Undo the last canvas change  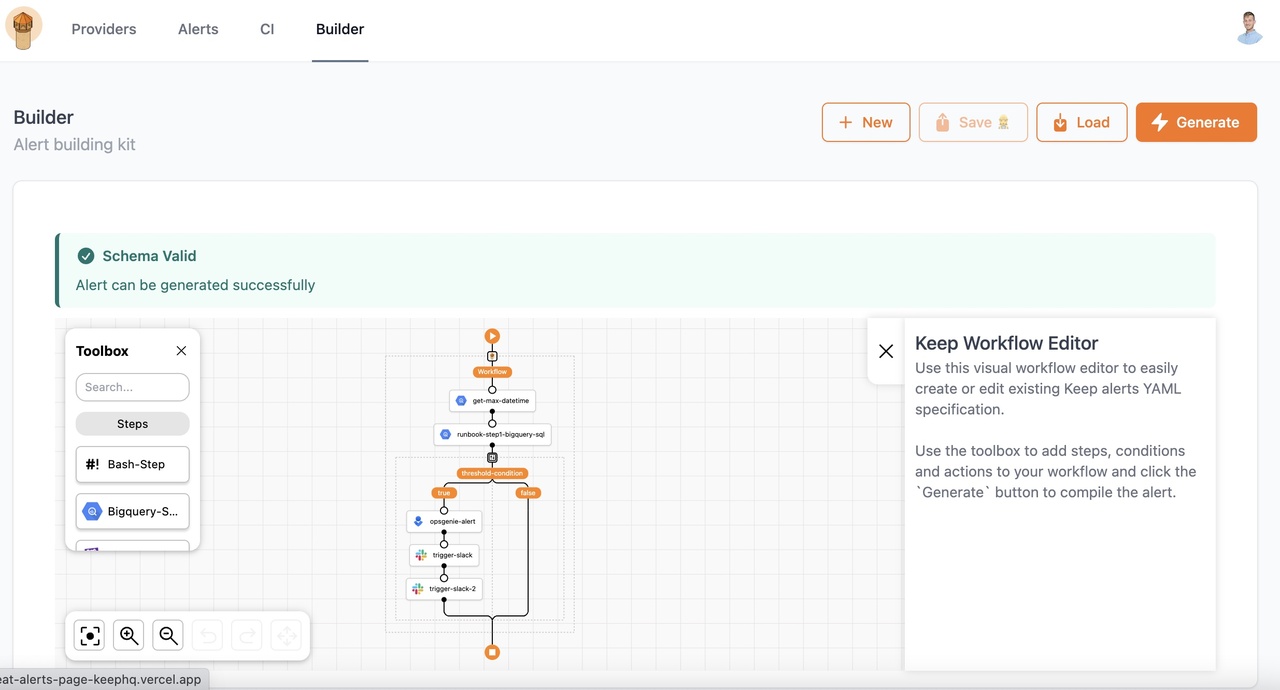(x=208, y=635)
